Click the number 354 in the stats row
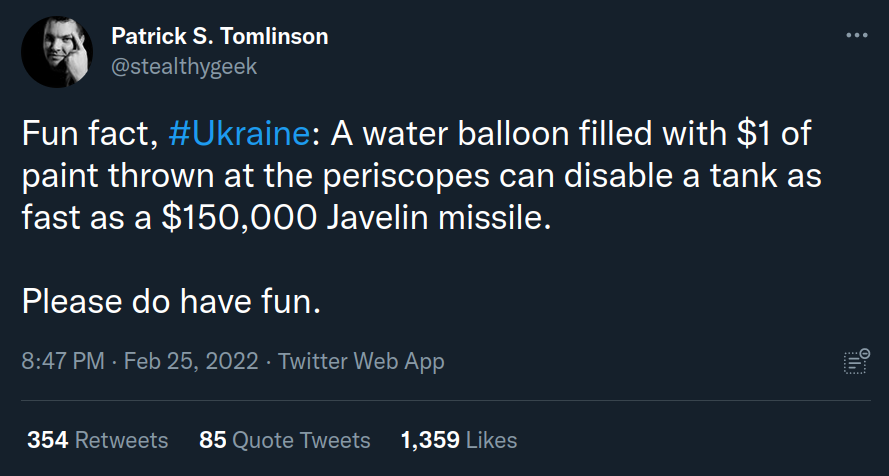The image size is (889, 476). click(x=47, y=440)
